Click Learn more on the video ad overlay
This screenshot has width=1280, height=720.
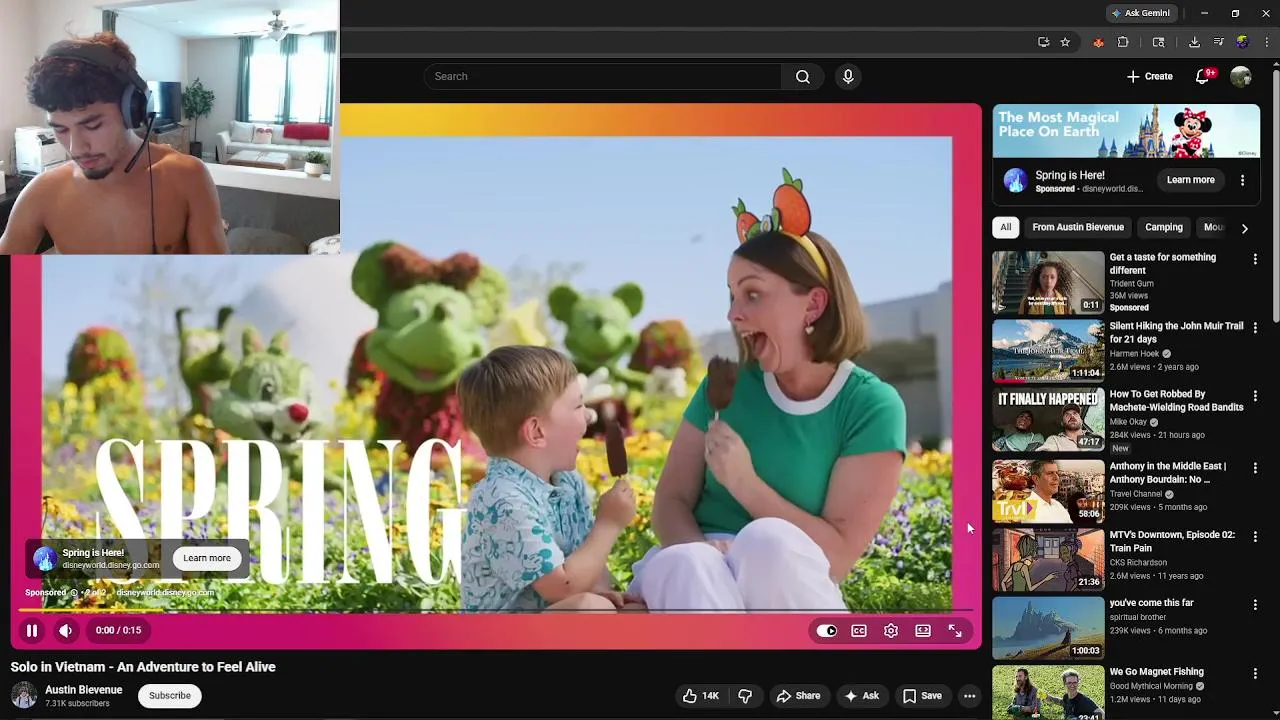point(207,558)
